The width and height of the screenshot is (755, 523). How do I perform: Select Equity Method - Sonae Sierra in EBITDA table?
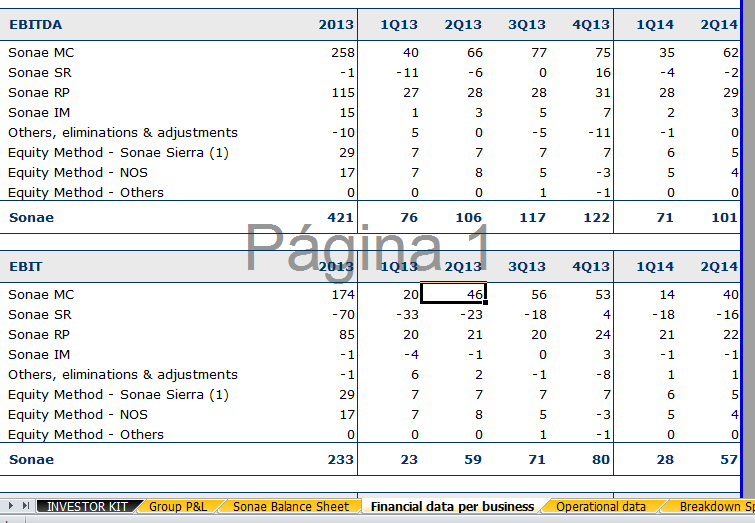coord(118,153)
